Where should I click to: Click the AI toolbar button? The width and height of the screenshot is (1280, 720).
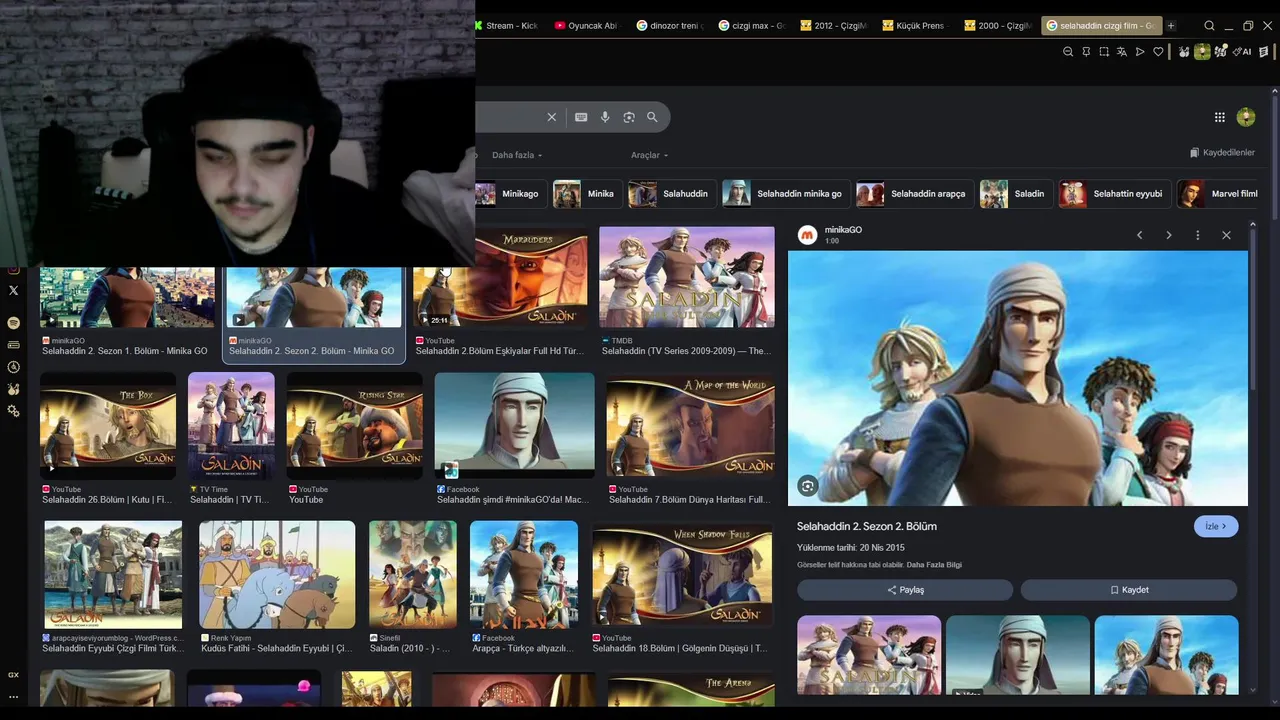(x=1243, y=52)
